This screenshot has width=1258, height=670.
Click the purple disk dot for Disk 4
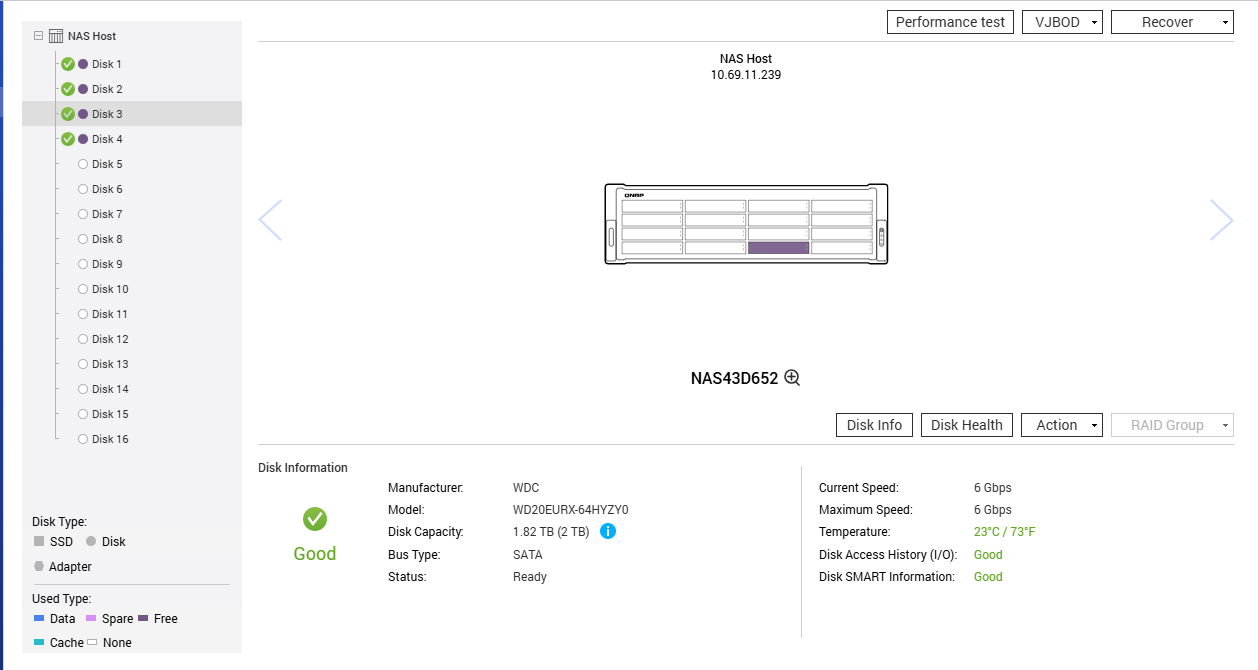(83, 139)
